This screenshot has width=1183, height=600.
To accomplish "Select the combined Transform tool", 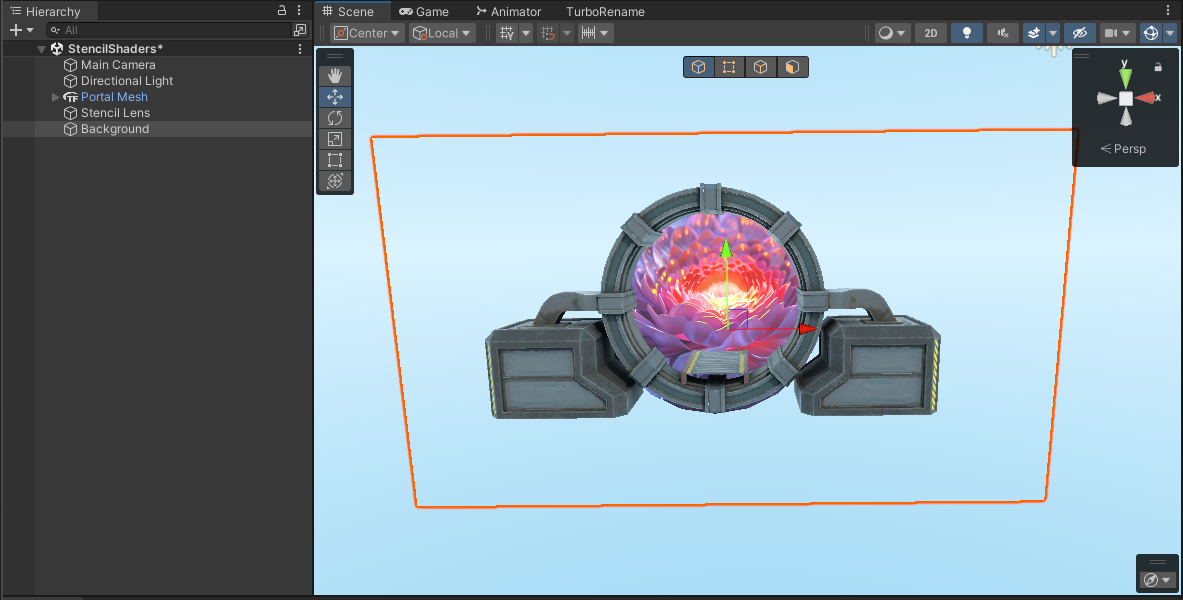I will 335,181.
